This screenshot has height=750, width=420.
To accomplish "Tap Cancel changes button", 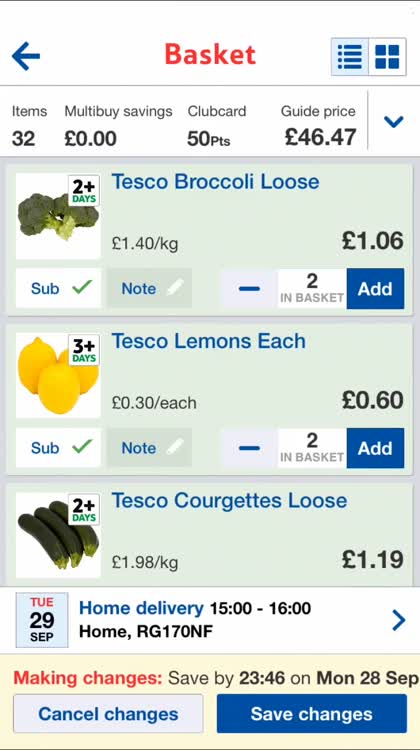I will (x=108, y=714).
